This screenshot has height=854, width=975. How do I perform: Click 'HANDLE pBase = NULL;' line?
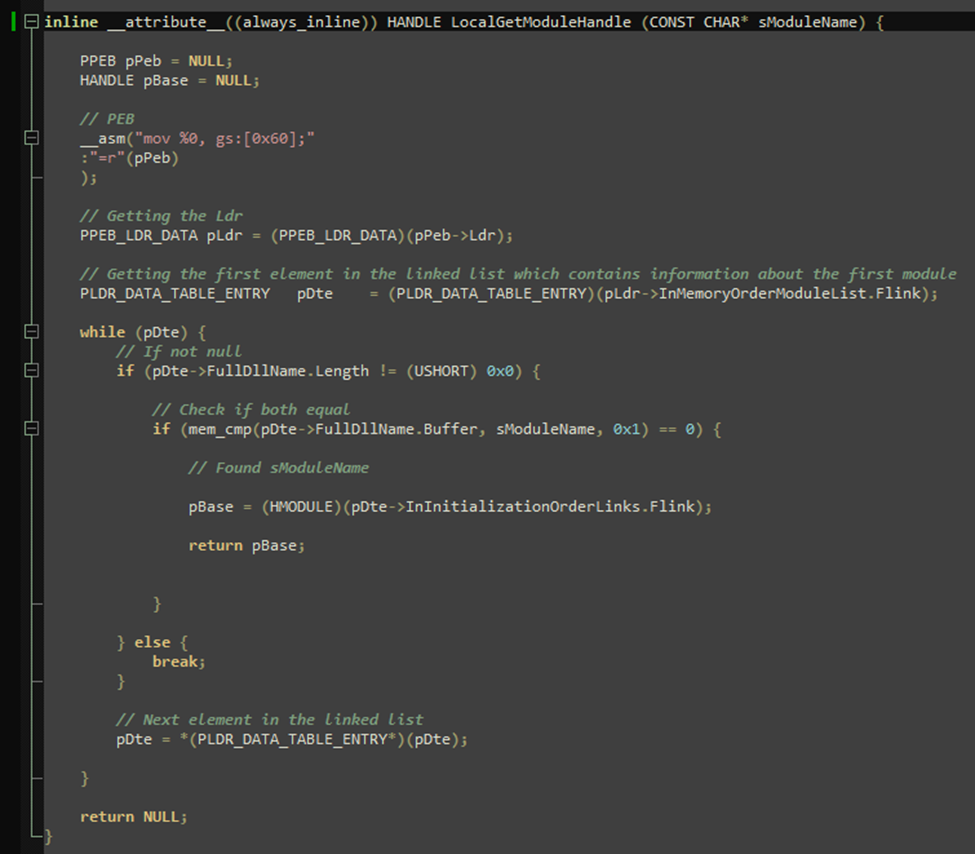click(x=169, y=80)
